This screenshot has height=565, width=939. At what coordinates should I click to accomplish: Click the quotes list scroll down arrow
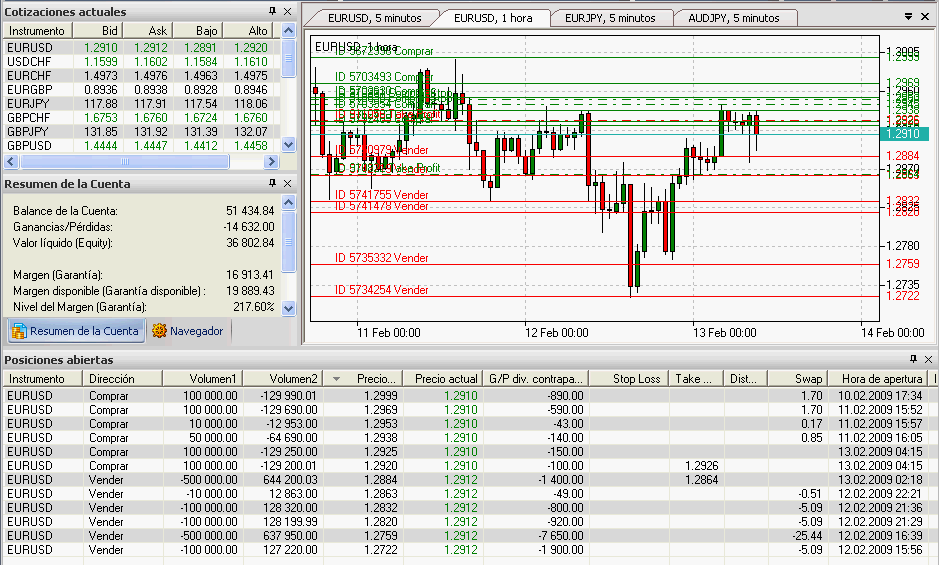(289, 144)
